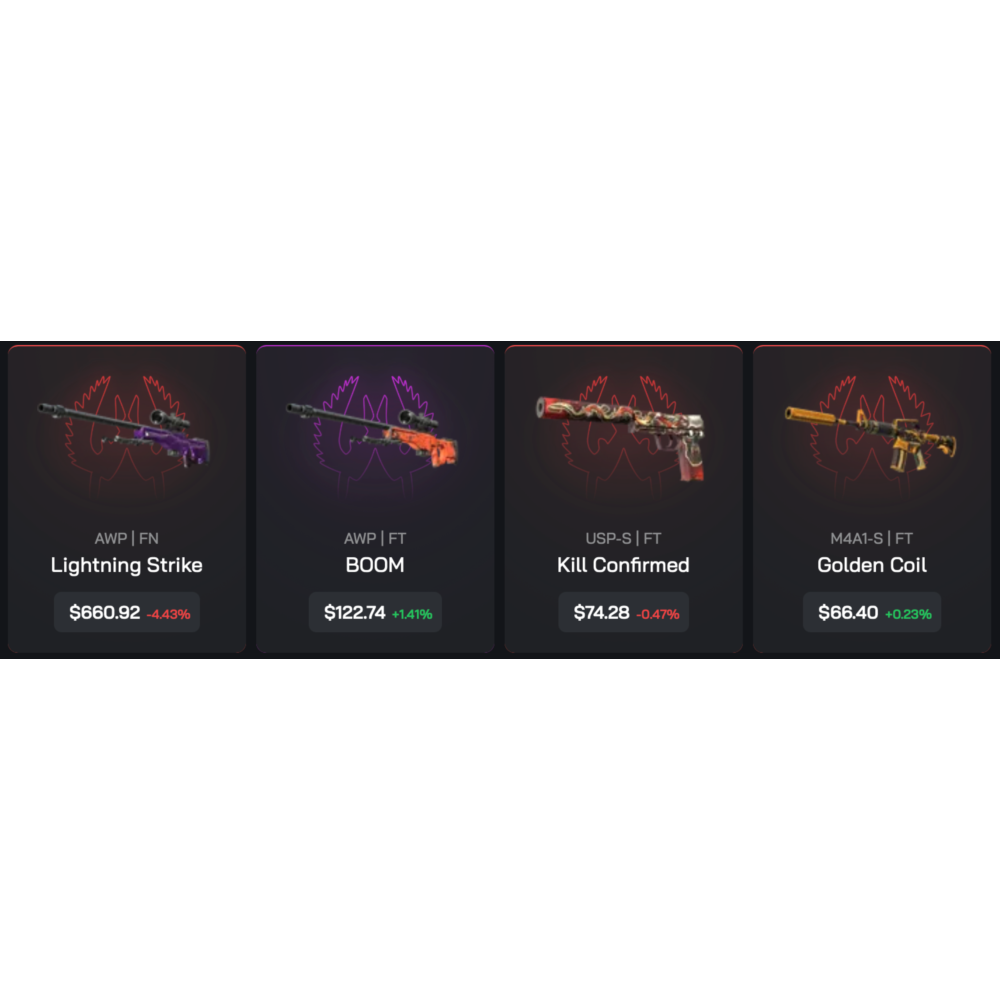Click the purple AWP Lightning Strike rifle image

coord(124,435)
